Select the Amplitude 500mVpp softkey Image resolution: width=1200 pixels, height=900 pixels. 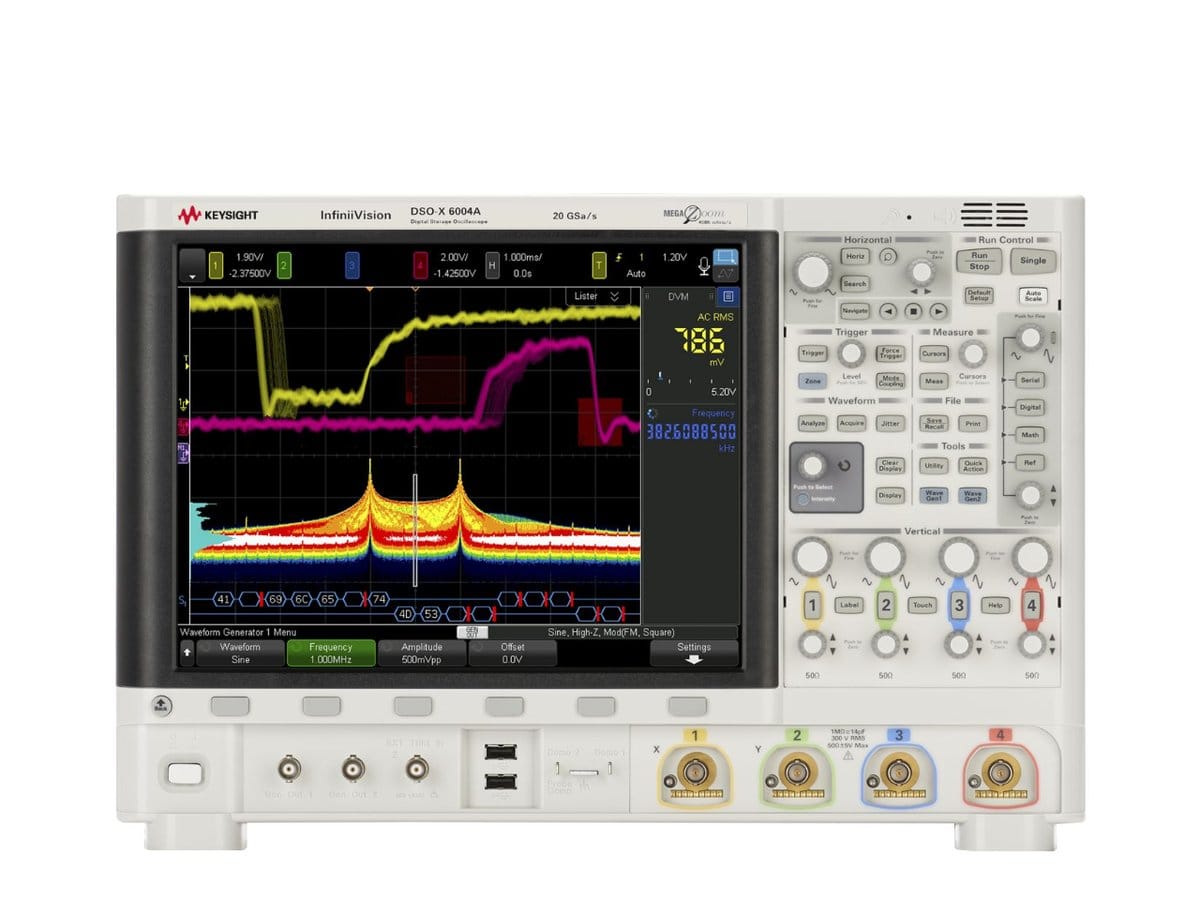click(x=422, y=653)
